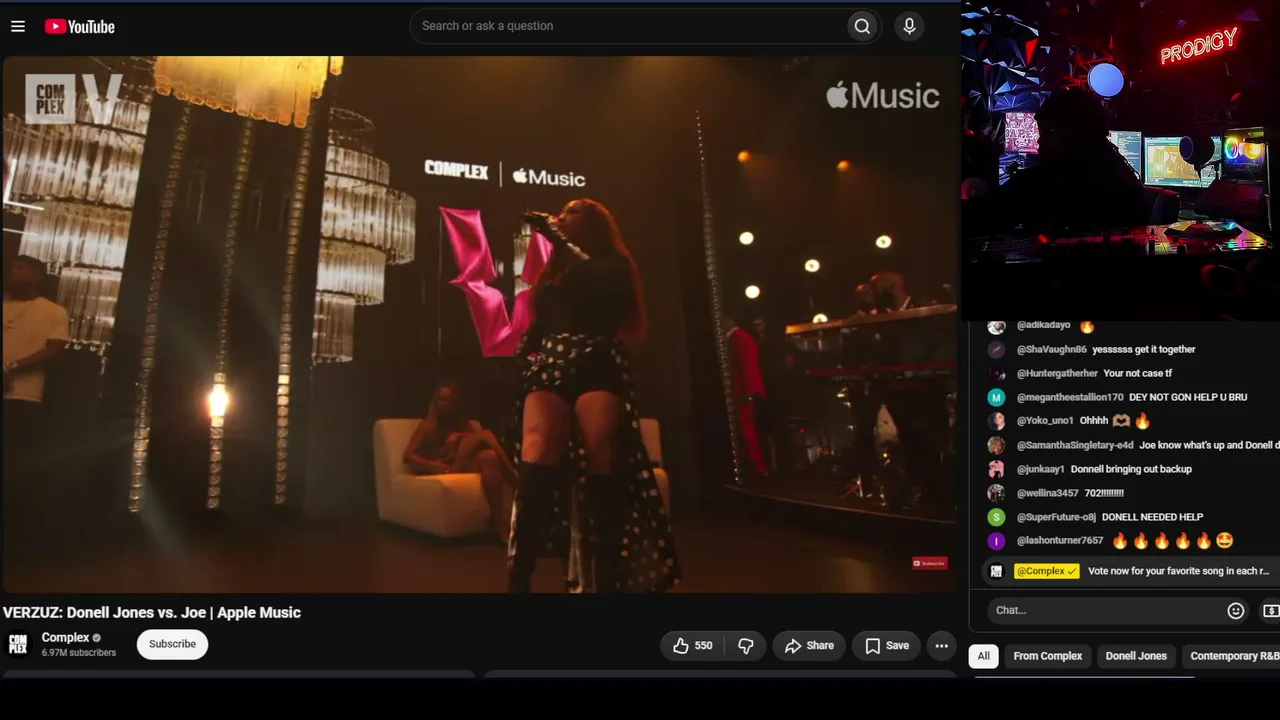1280x720 pixels.
Task: Pause the VERZUZ video by clicking the player
Action: (x=480, y=324)
